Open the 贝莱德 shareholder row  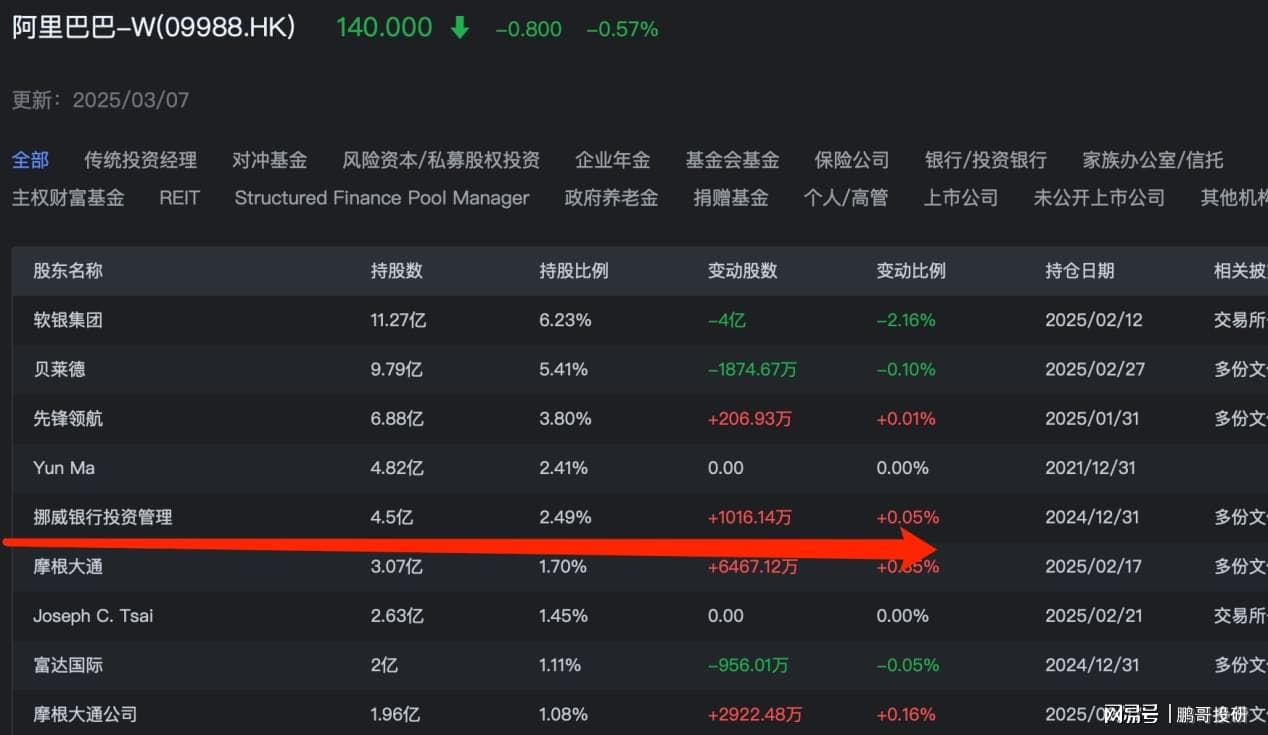tap(640, 369)
